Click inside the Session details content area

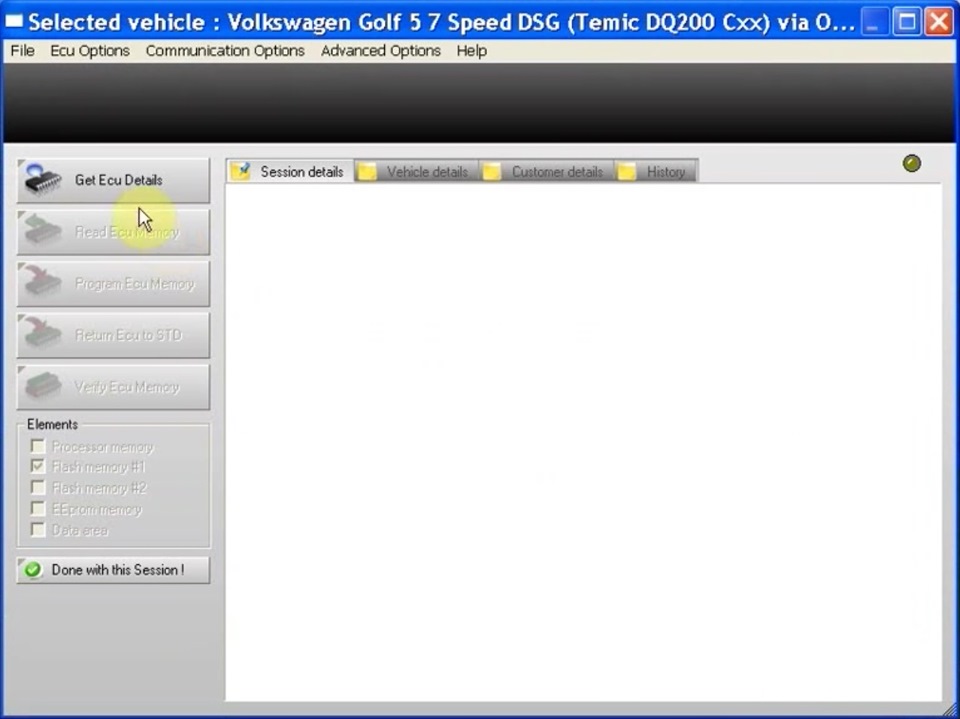[x=583, y=442]
